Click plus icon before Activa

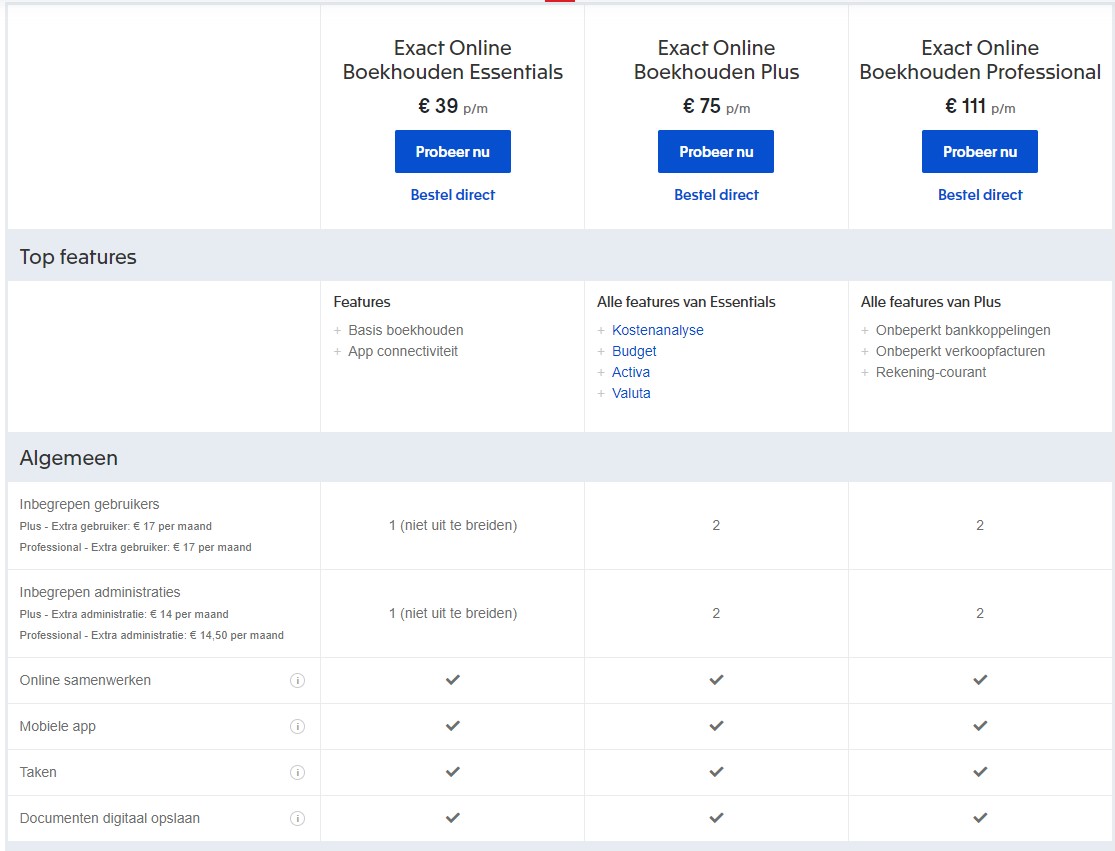pyautogui.click(x=602, y=373)
